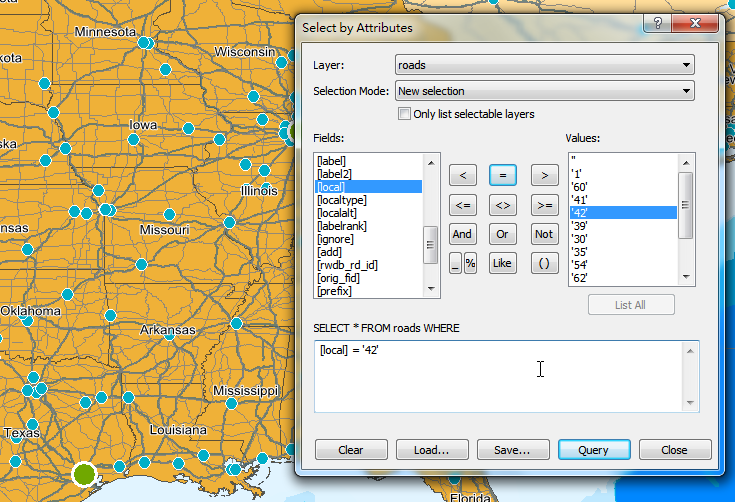Click Fields list scroll down arrow

(431, 289)
